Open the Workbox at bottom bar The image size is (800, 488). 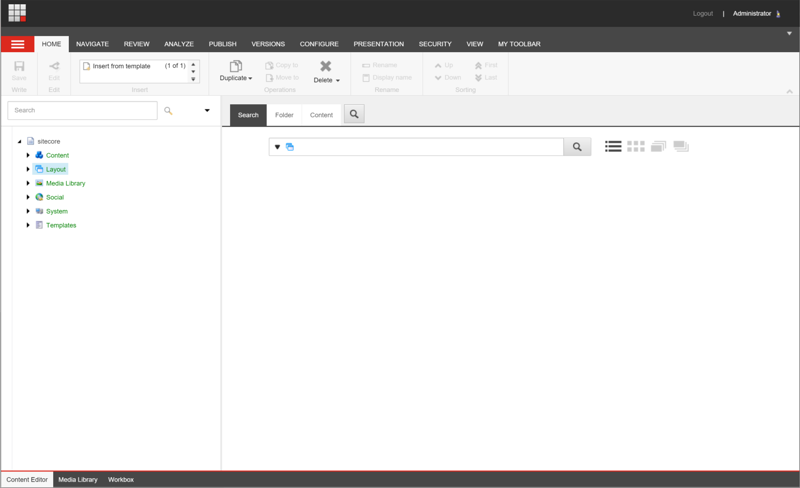(x=121, y=480)
